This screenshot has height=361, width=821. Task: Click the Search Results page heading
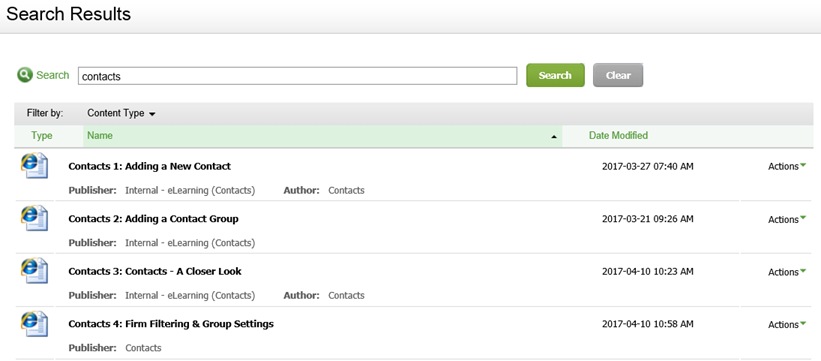(68, 14)
